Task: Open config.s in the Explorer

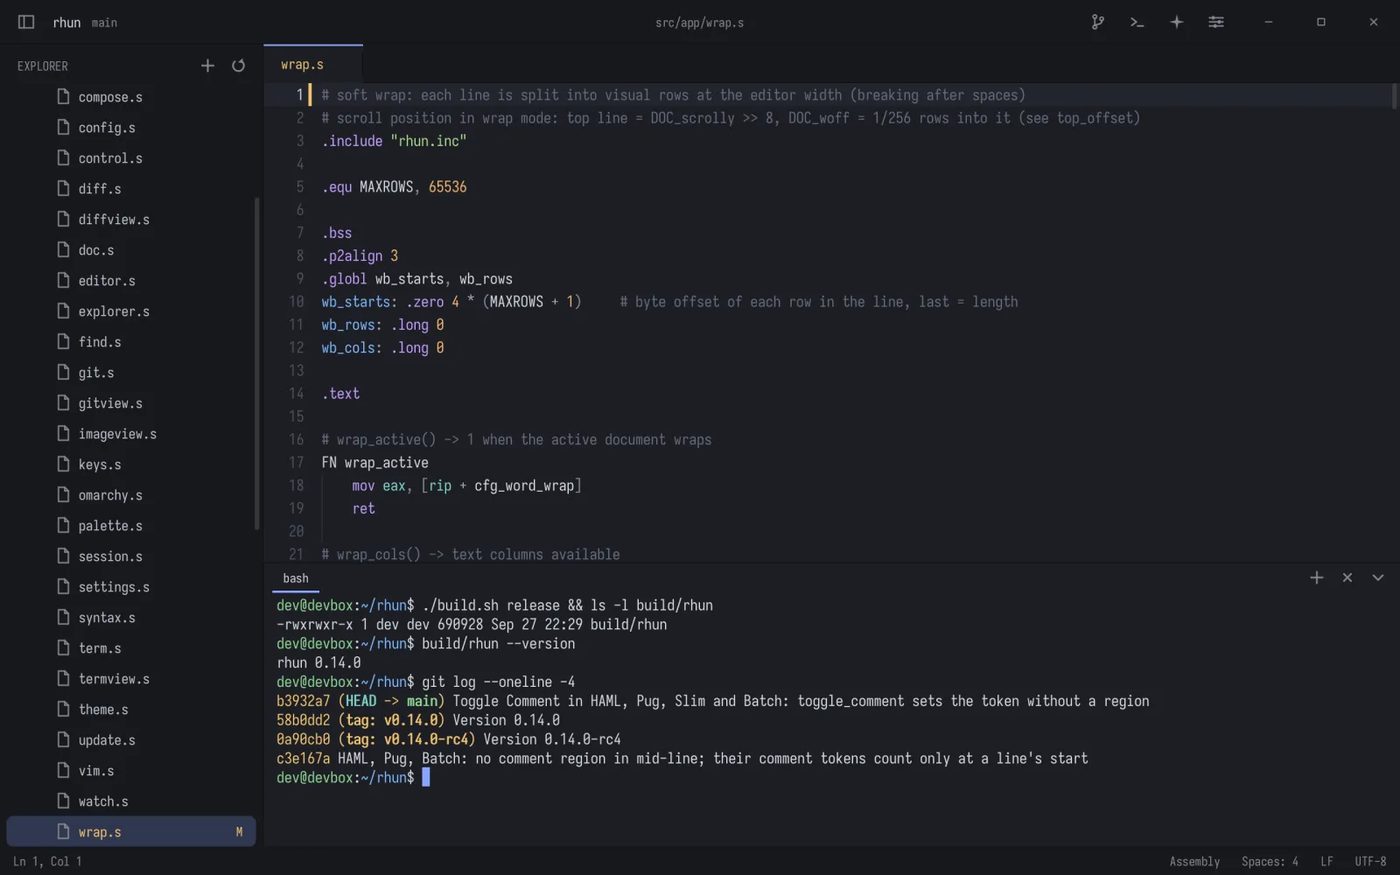Action: point(131,127)
